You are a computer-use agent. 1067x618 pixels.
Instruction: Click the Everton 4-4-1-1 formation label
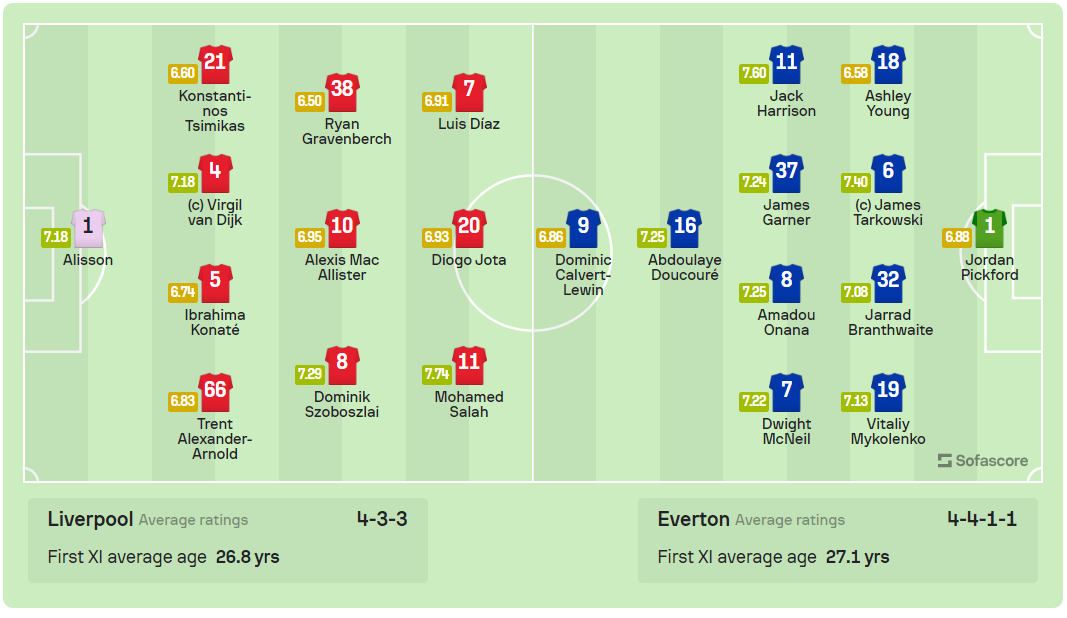pos(982,519)
